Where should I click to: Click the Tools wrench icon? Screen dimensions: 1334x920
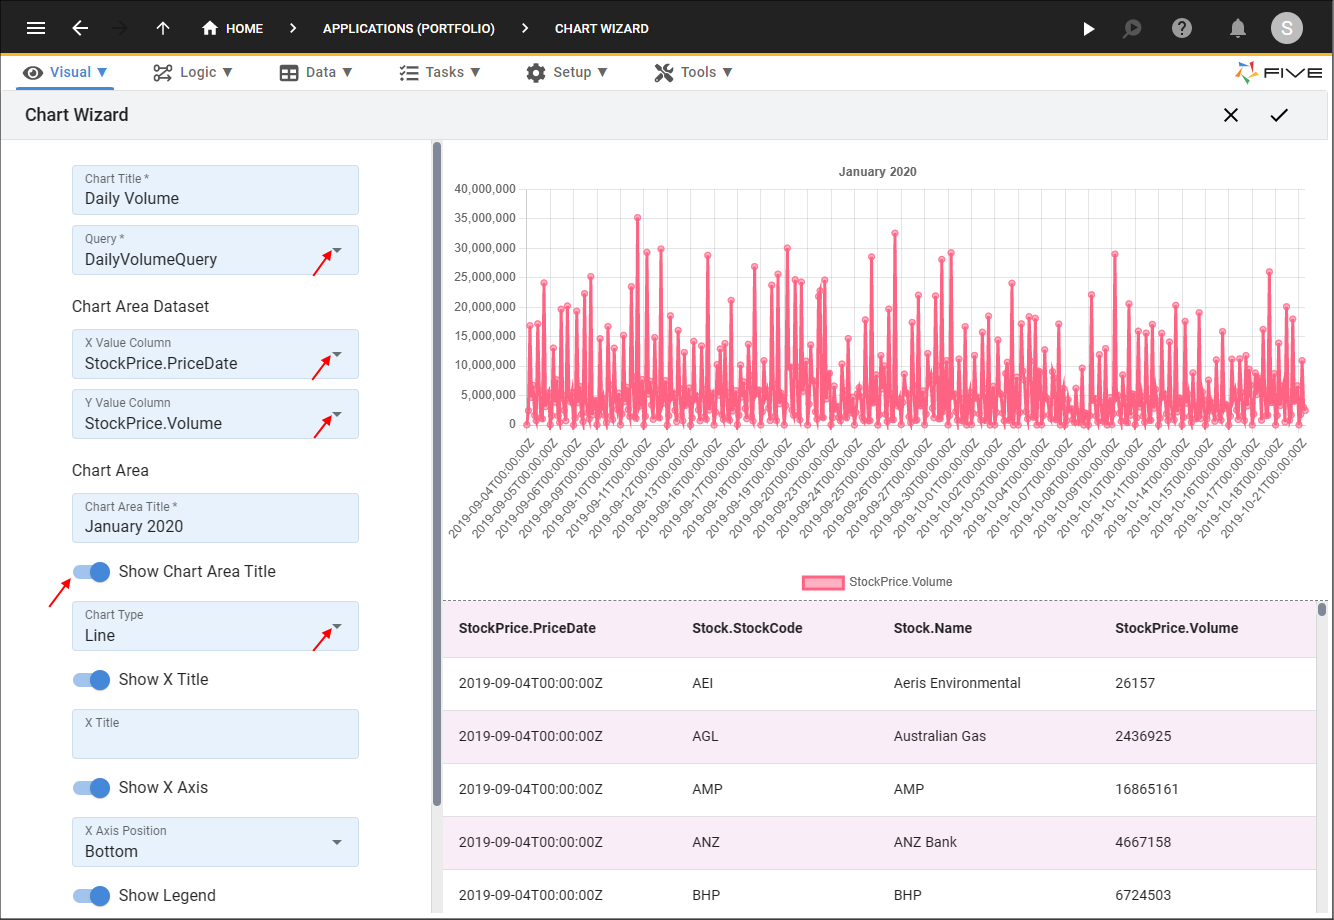pyautogui.click(x=664, y=72)
